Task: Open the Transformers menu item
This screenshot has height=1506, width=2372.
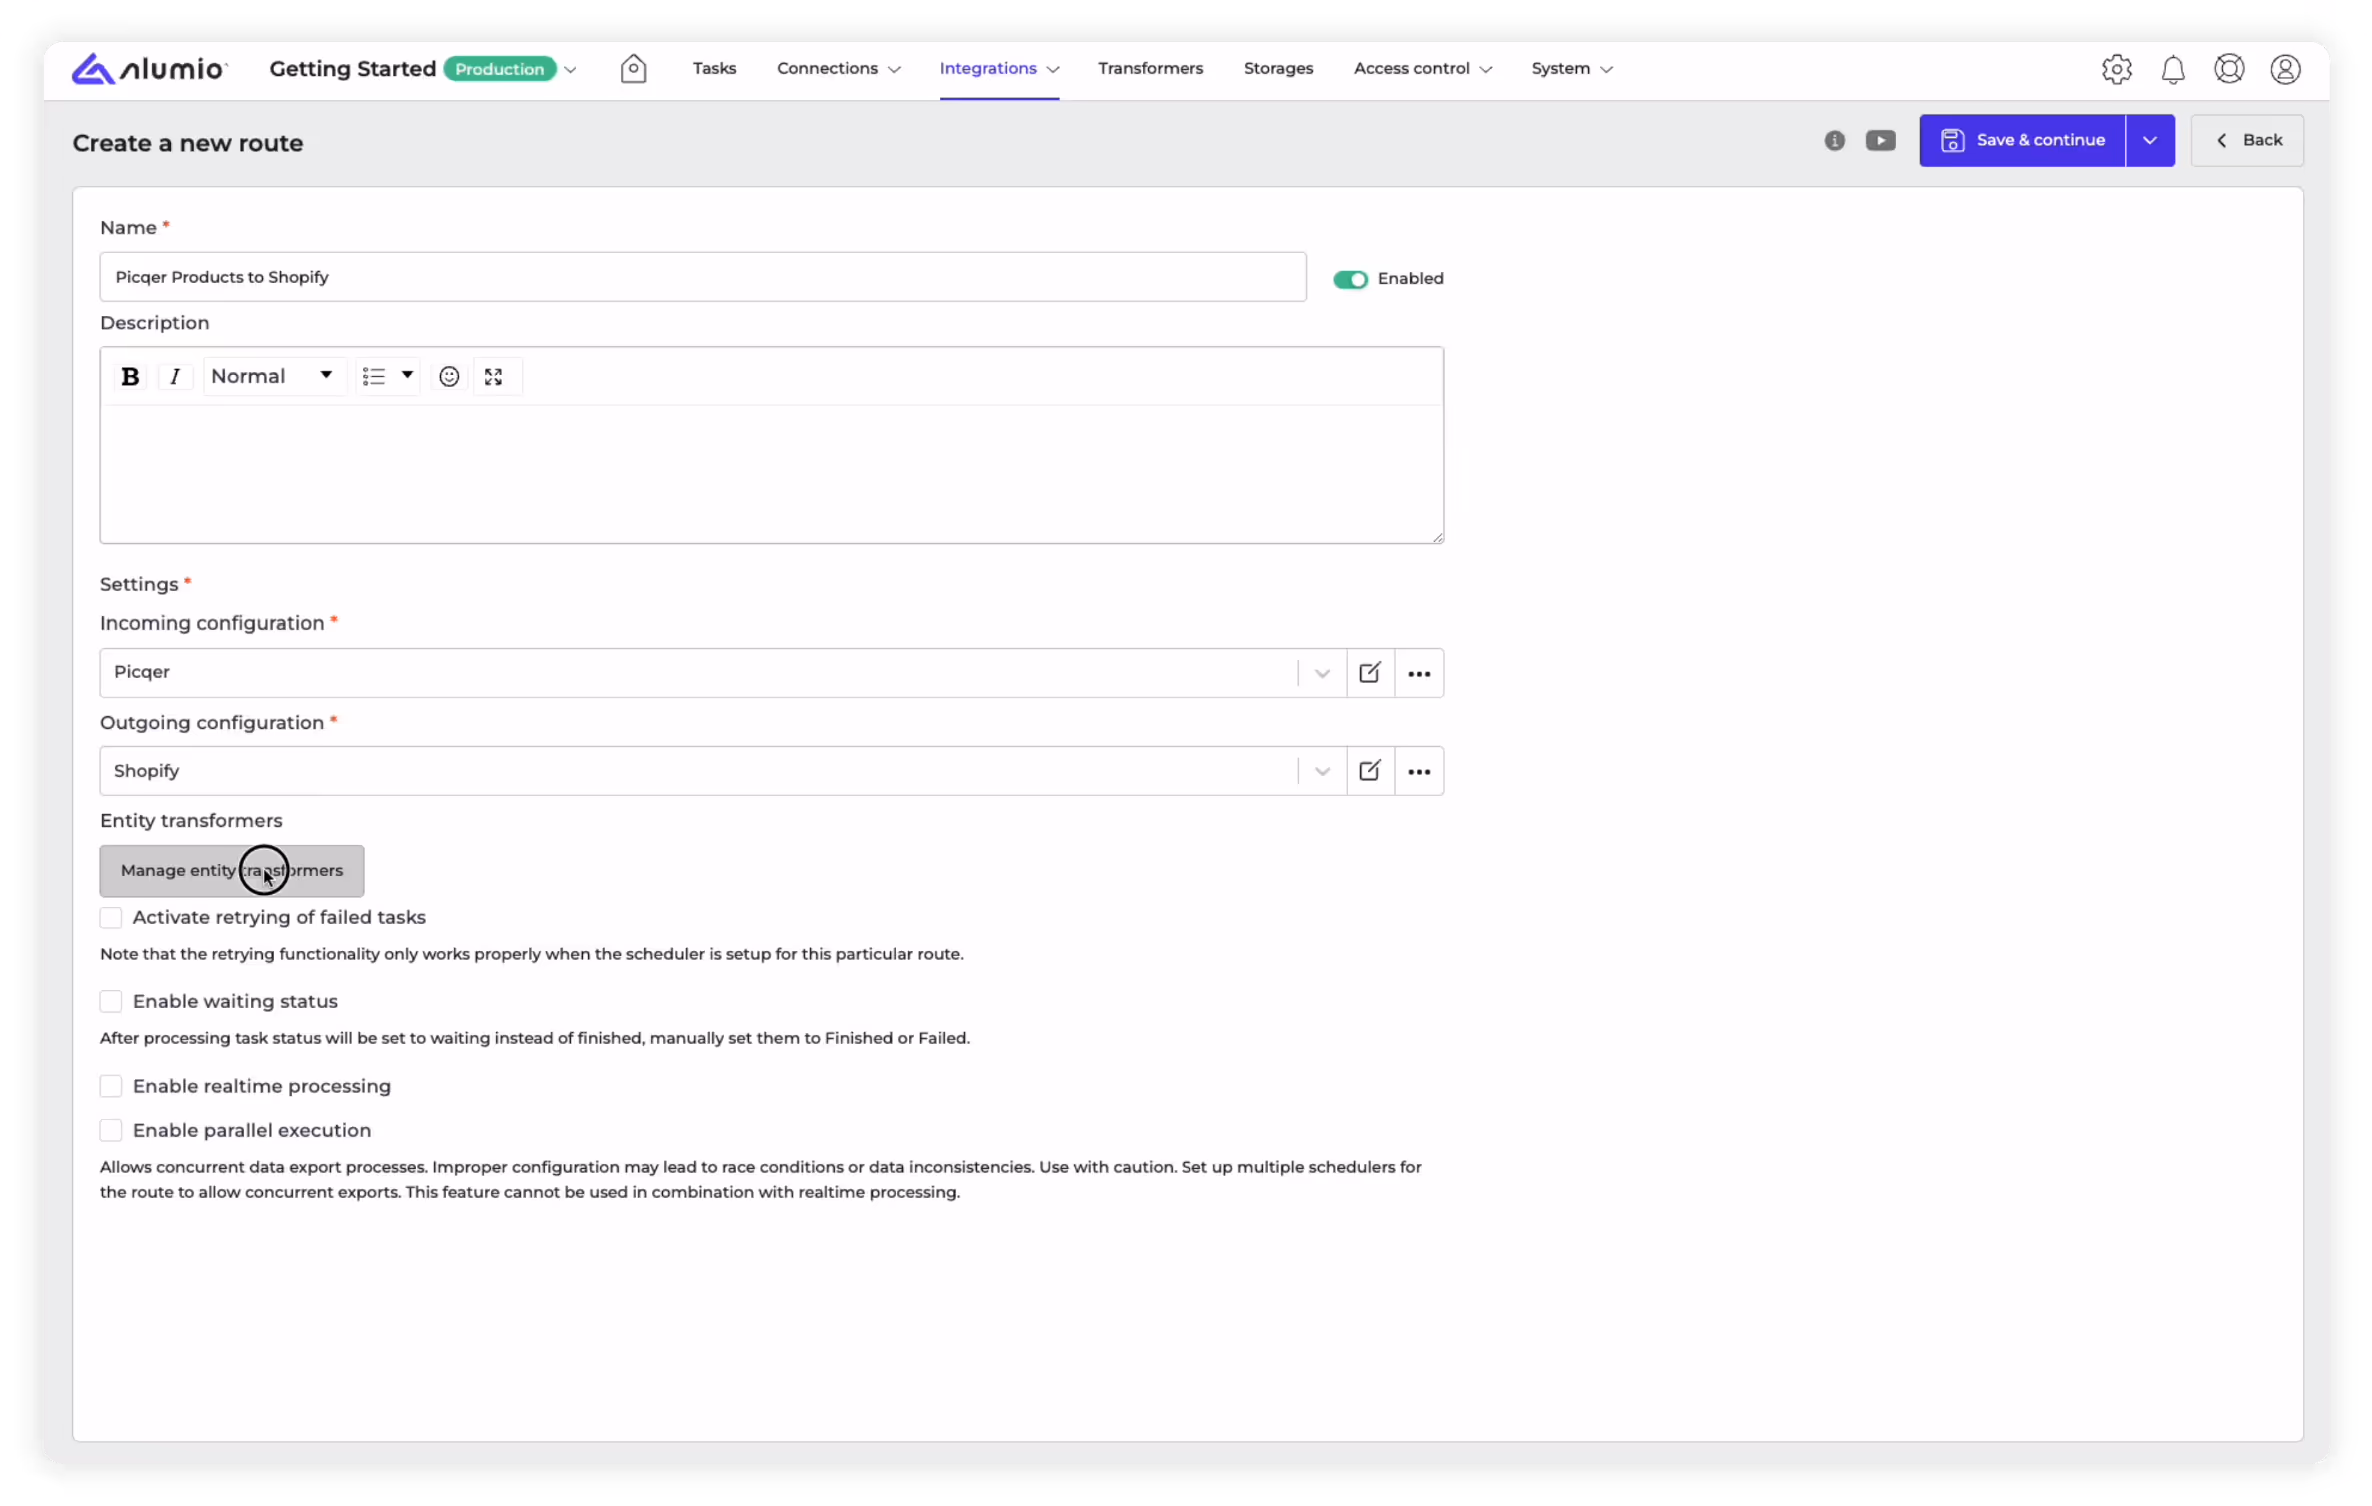Action: (1150, 69)
